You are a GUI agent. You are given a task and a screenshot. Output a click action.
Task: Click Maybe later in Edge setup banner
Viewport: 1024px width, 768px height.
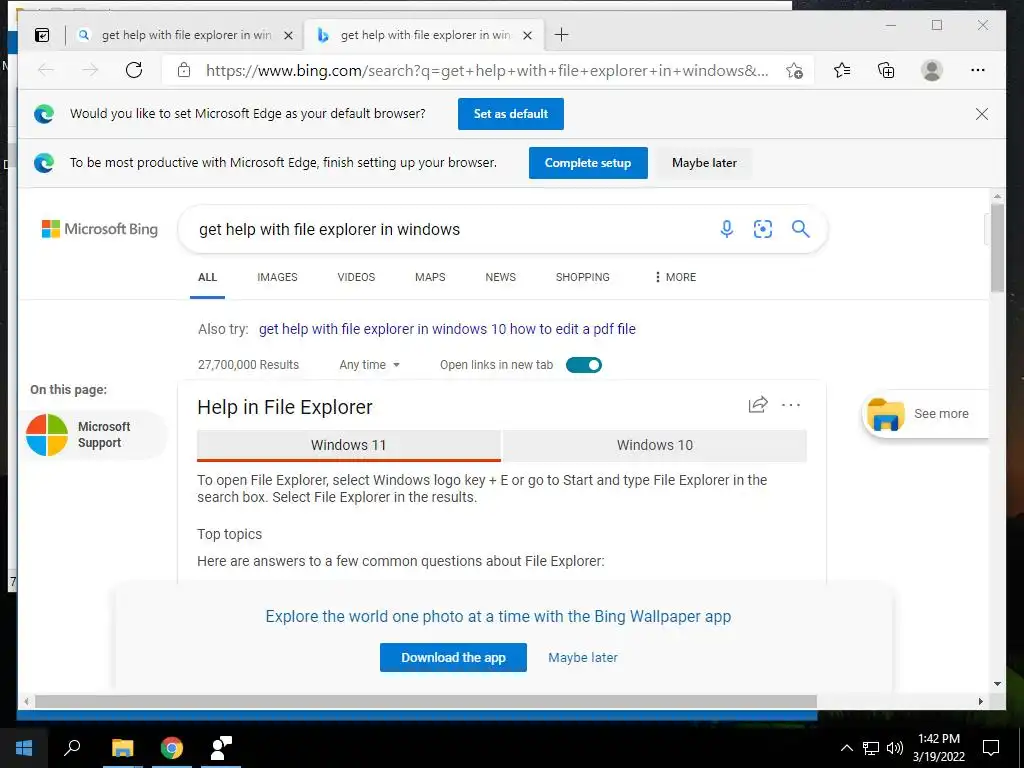[x=705, y=163]
